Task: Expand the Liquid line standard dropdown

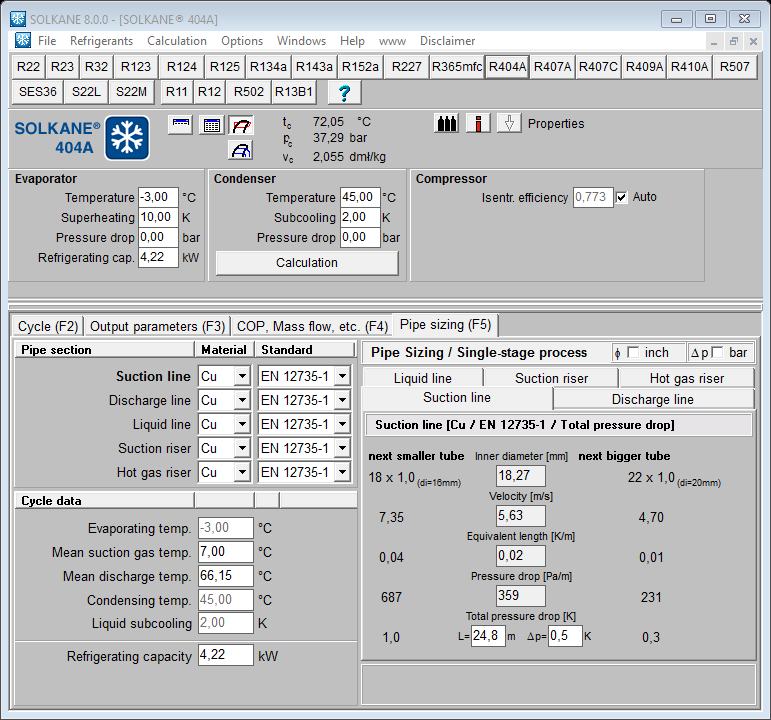Action: tap(342, 424)
